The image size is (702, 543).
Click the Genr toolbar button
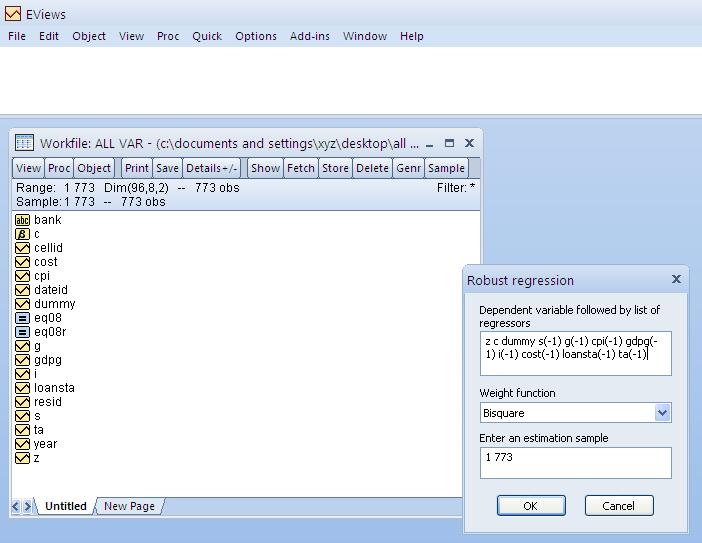[x=408, y=168]
